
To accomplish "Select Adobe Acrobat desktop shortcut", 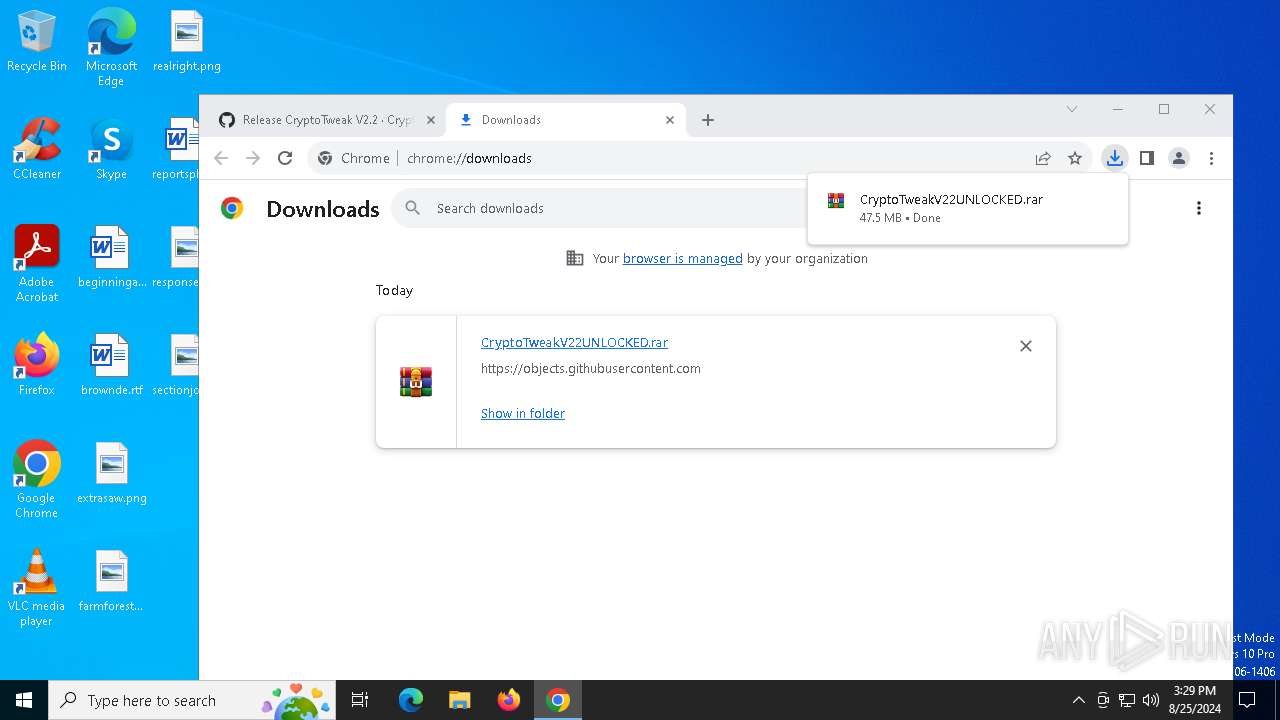I will tap(37, 264).
